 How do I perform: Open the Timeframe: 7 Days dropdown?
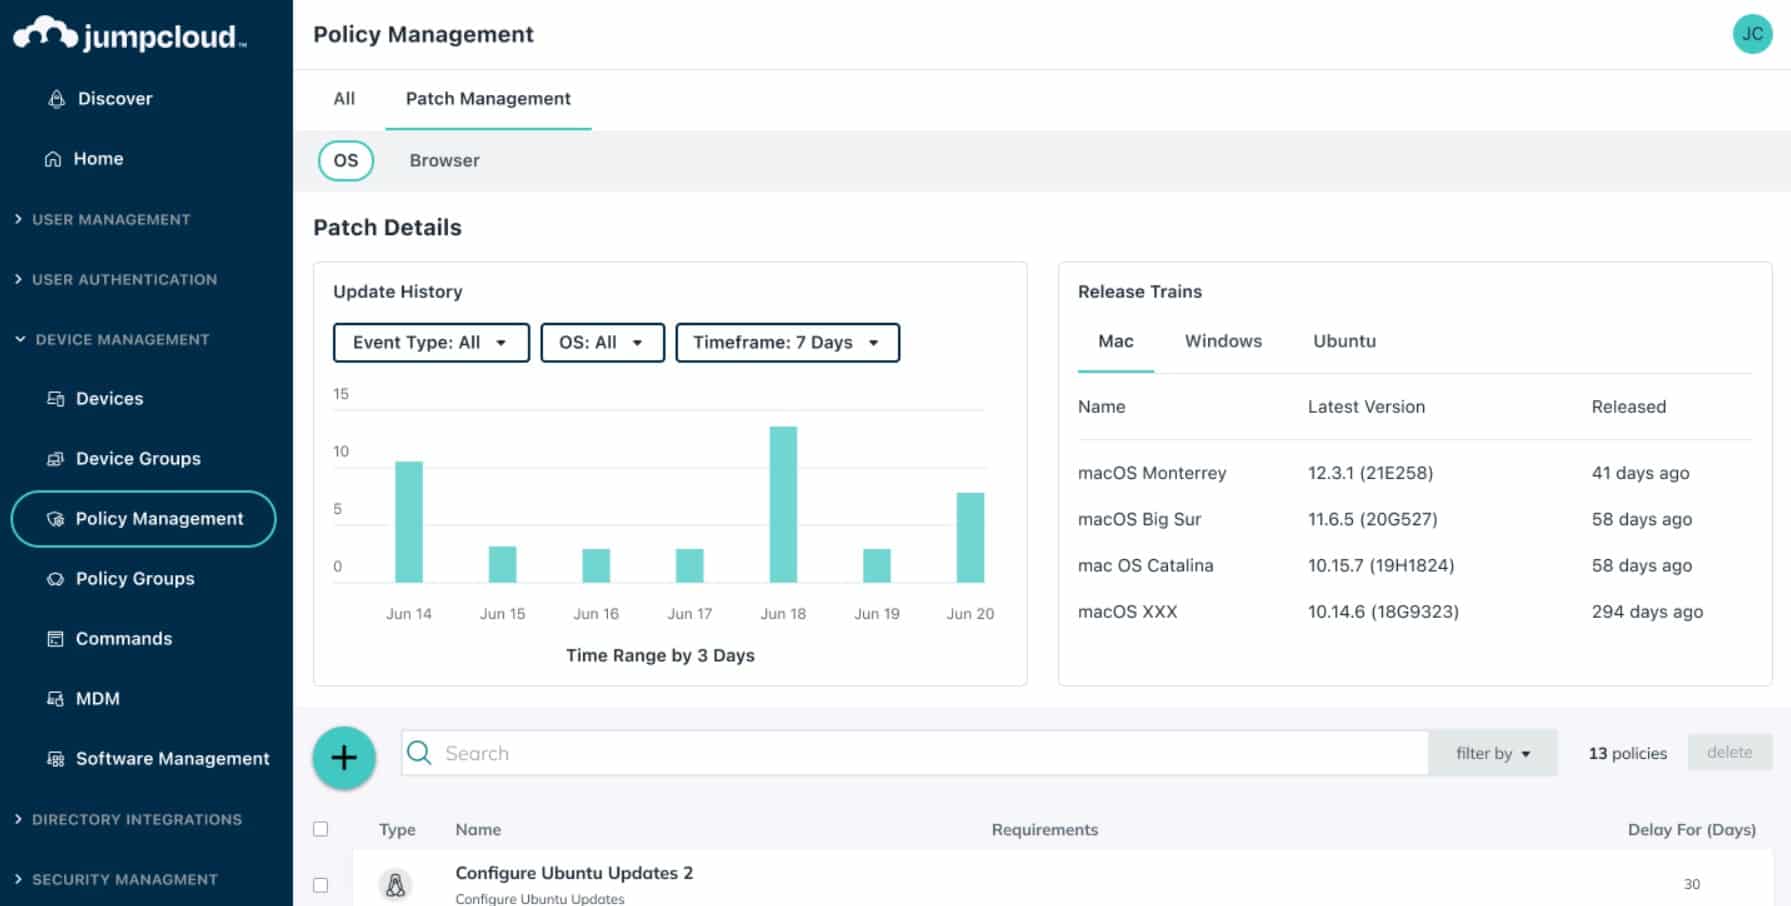[x=787, y=342]
